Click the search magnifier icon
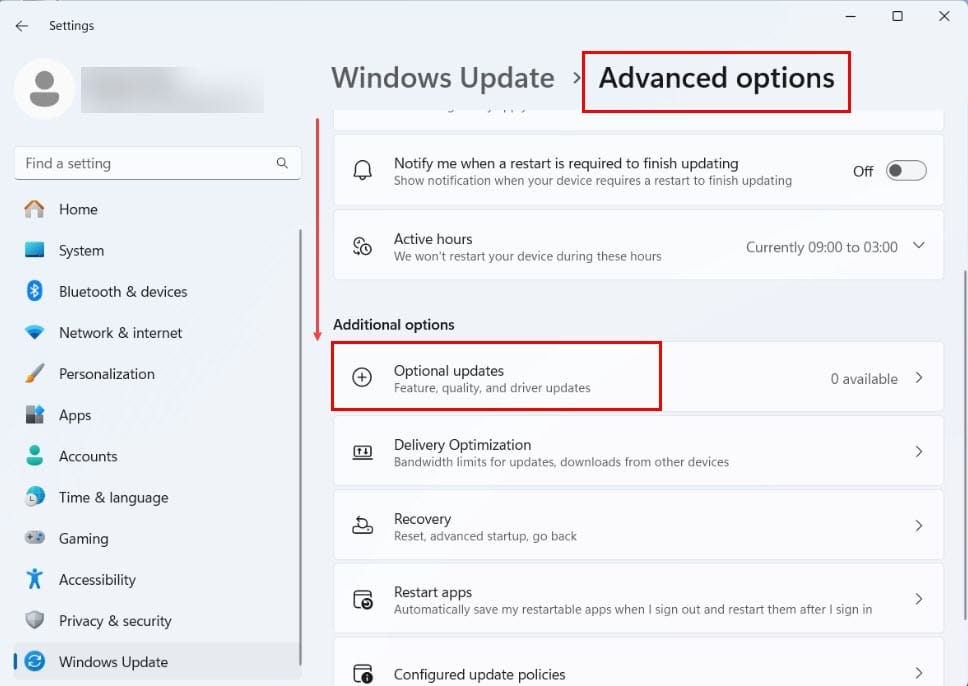 (282, 163)
